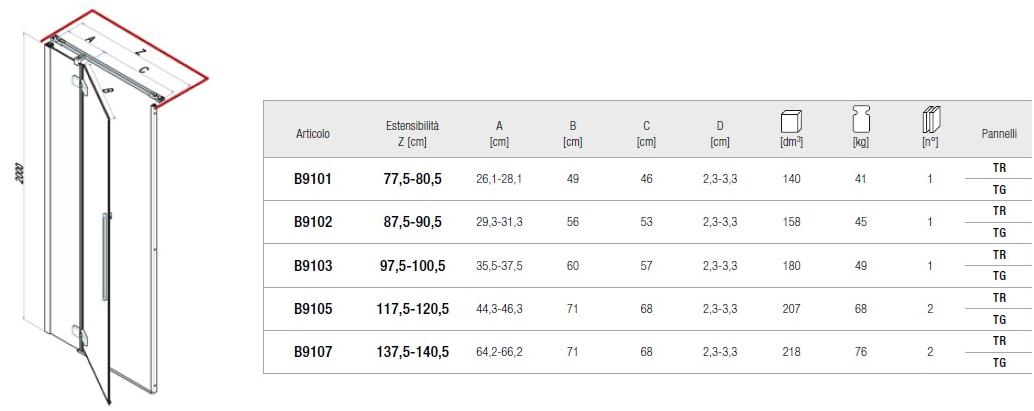Select article B9105
Viewport: 1034px width, 411px height.
tap(312, 309)
